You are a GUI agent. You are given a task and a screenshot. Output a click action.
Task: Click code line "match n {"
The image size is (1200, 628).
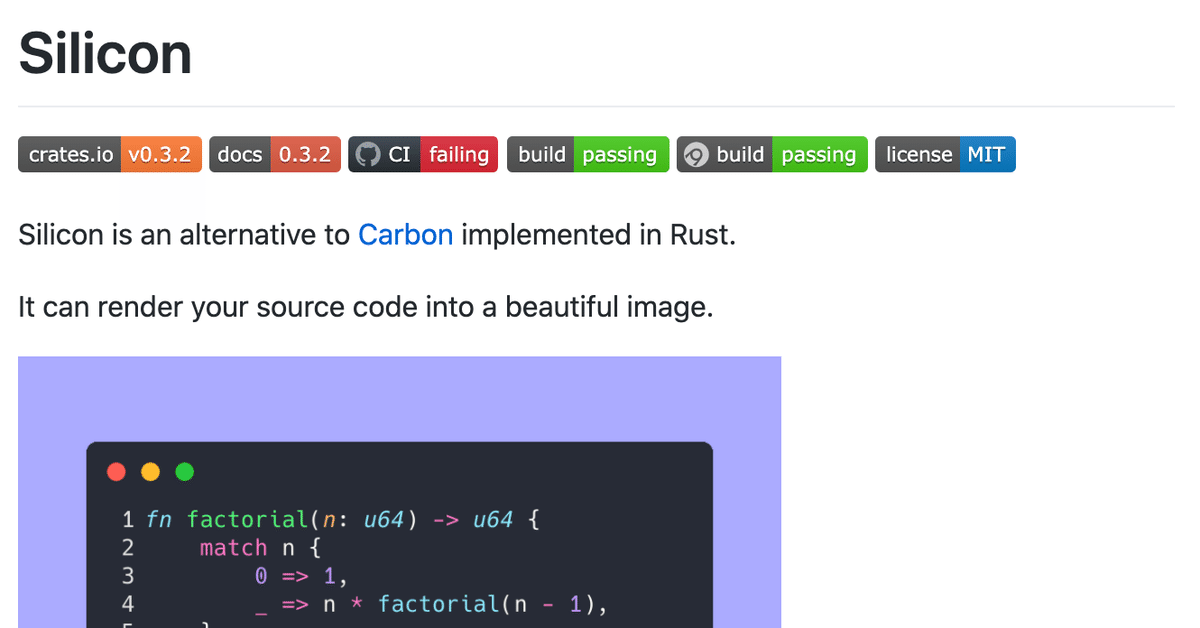pos(261,548)
